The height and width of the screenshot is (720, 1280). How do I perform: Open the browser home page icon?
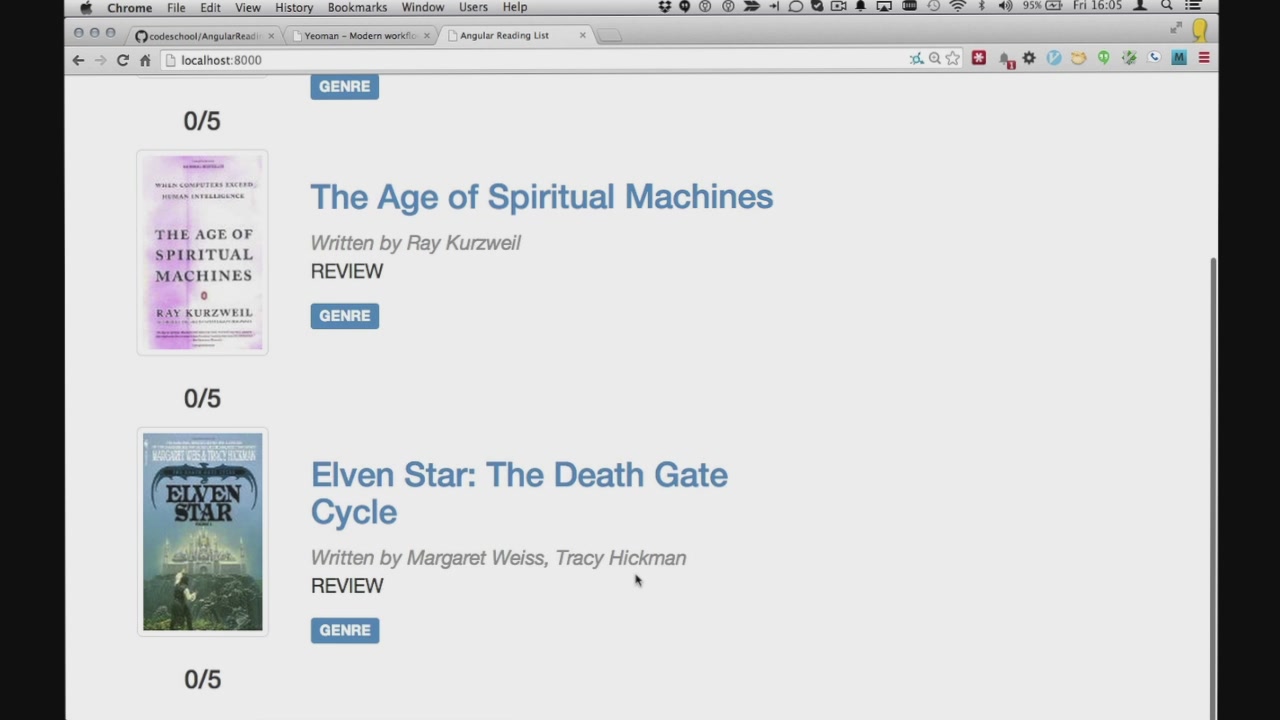pyautogui.click(x=145, y=60)
